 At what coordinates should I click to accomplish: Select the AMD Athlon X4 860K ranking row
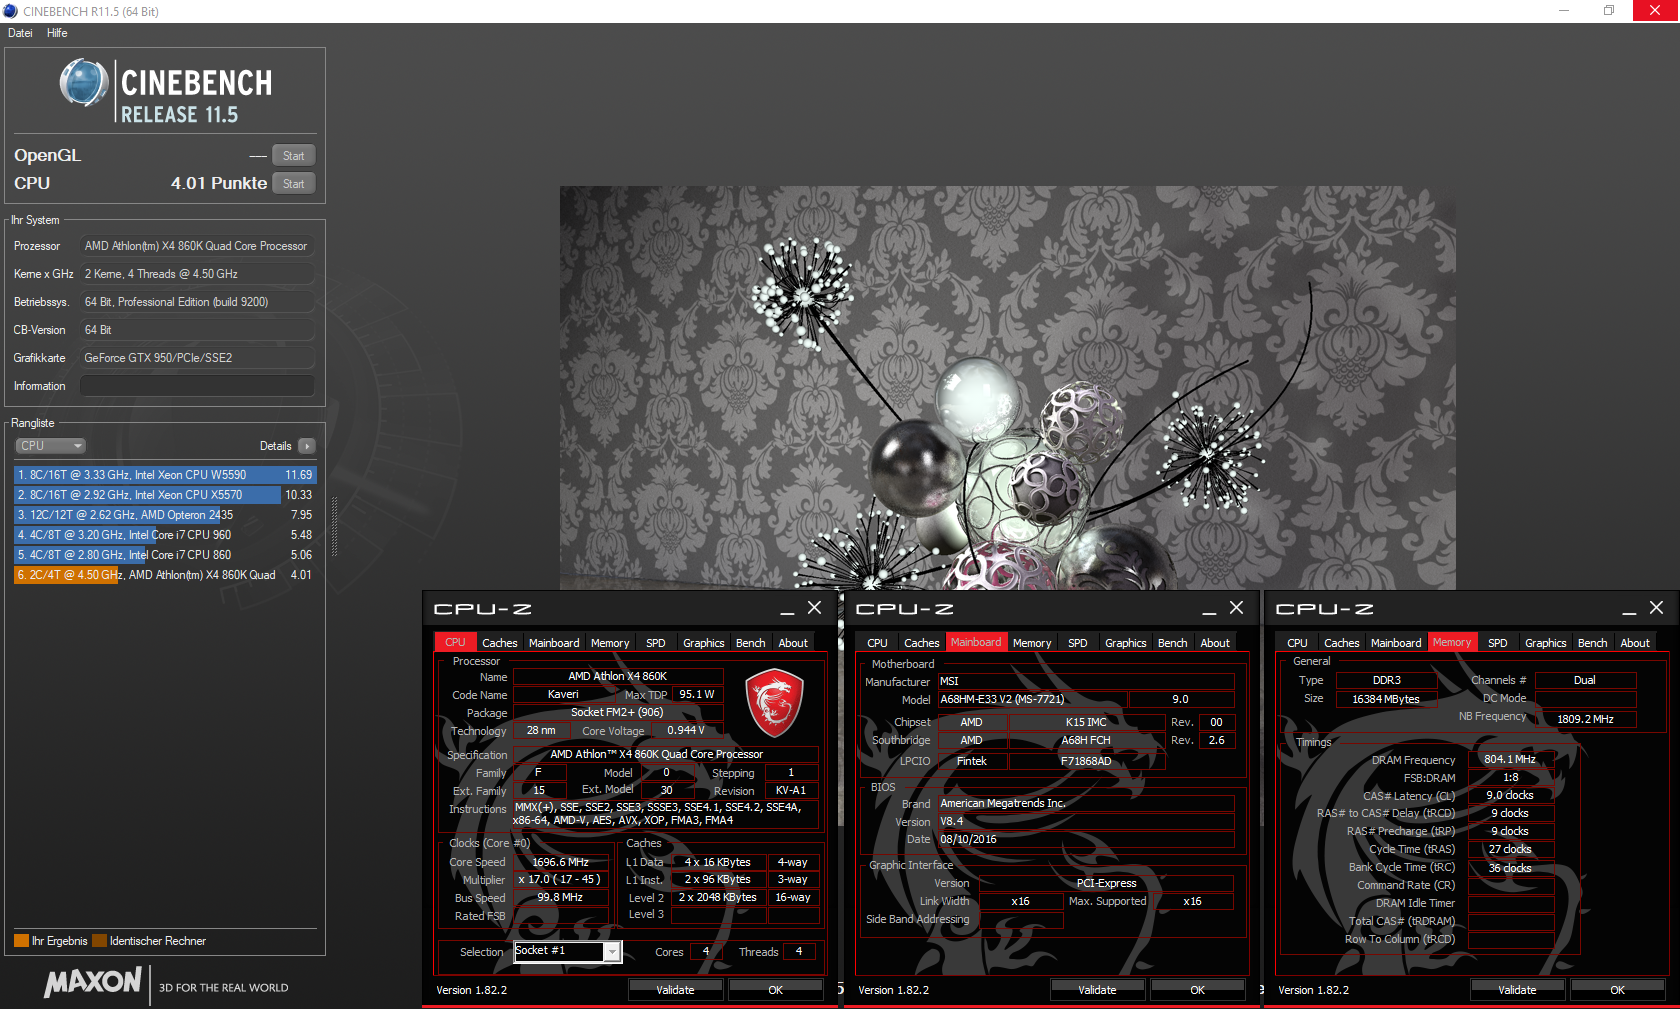pyautogui.click(x=164, y=575)
